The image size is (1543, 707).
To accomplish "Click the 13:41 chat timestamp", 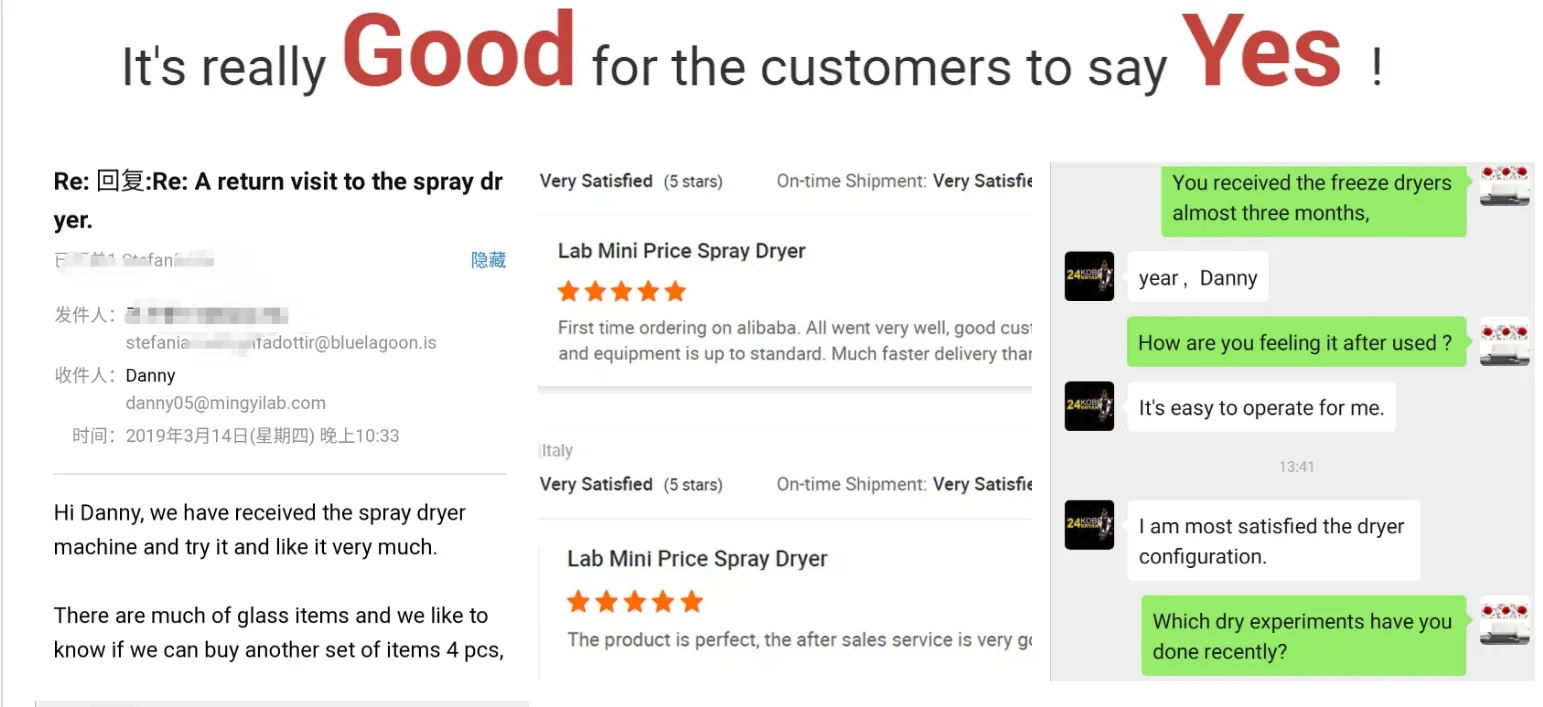I will tap(1297, 467).
